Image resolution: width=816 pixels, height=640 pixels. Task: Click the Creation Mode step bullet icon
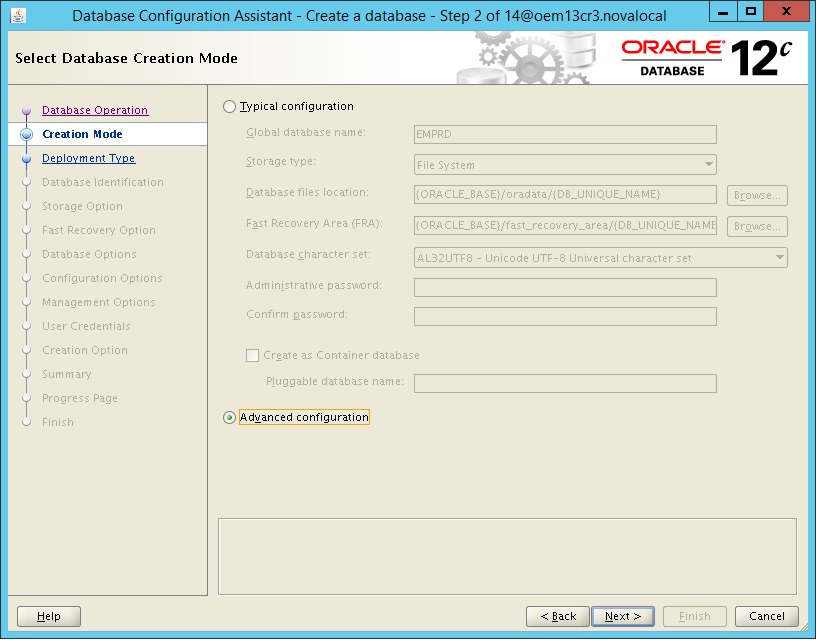27,135
